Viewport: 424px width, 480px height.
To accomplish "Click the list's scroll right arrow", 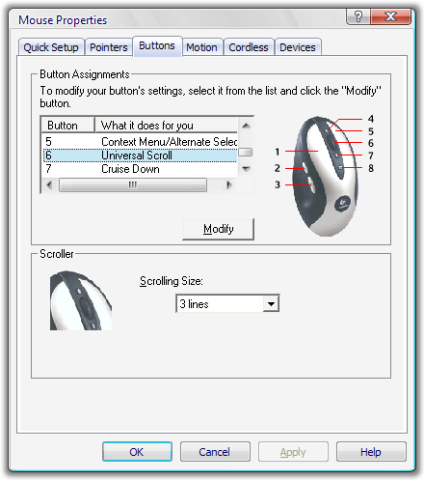I will pyautogui.click(x=229, y=185).
